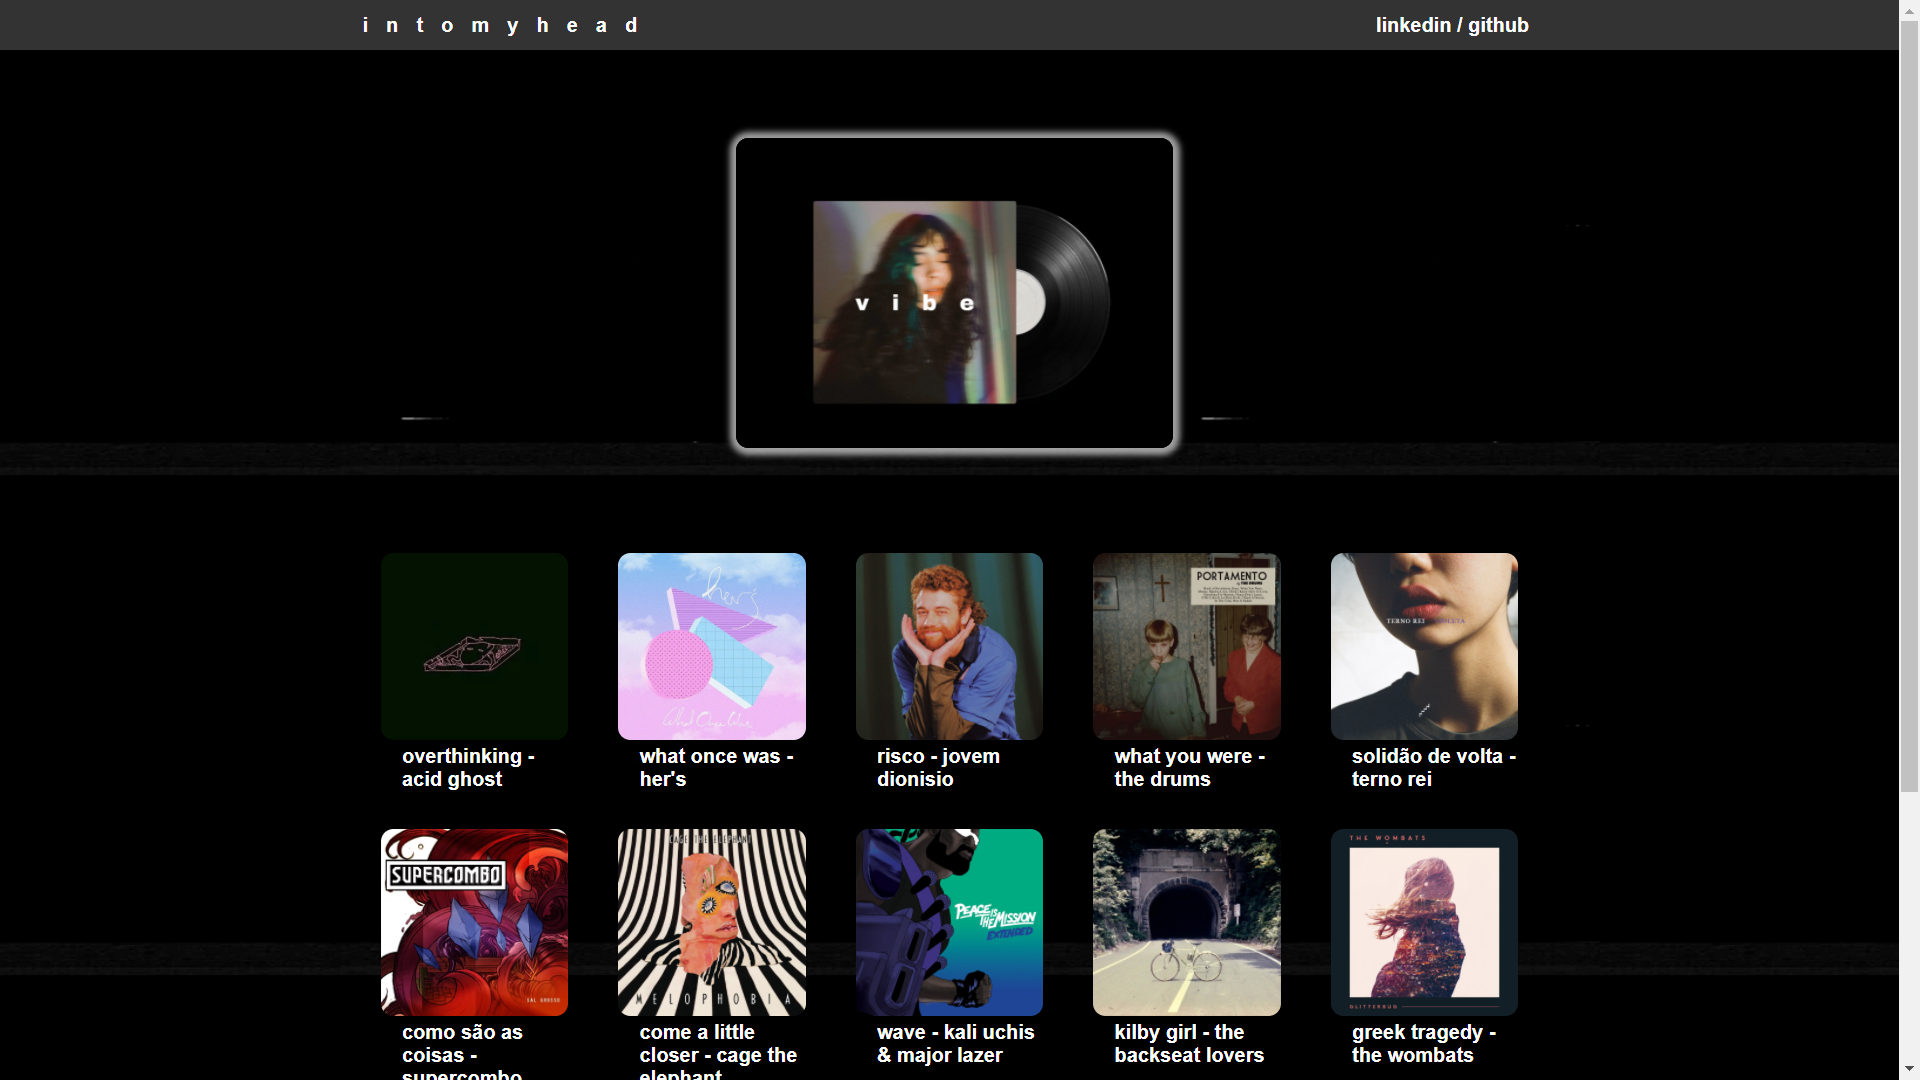Image resolution: width=1920 pixels, height=1080 pixels.
Task: Open kilby girl by the backseat lovers
Action: tap(1185, 921)
